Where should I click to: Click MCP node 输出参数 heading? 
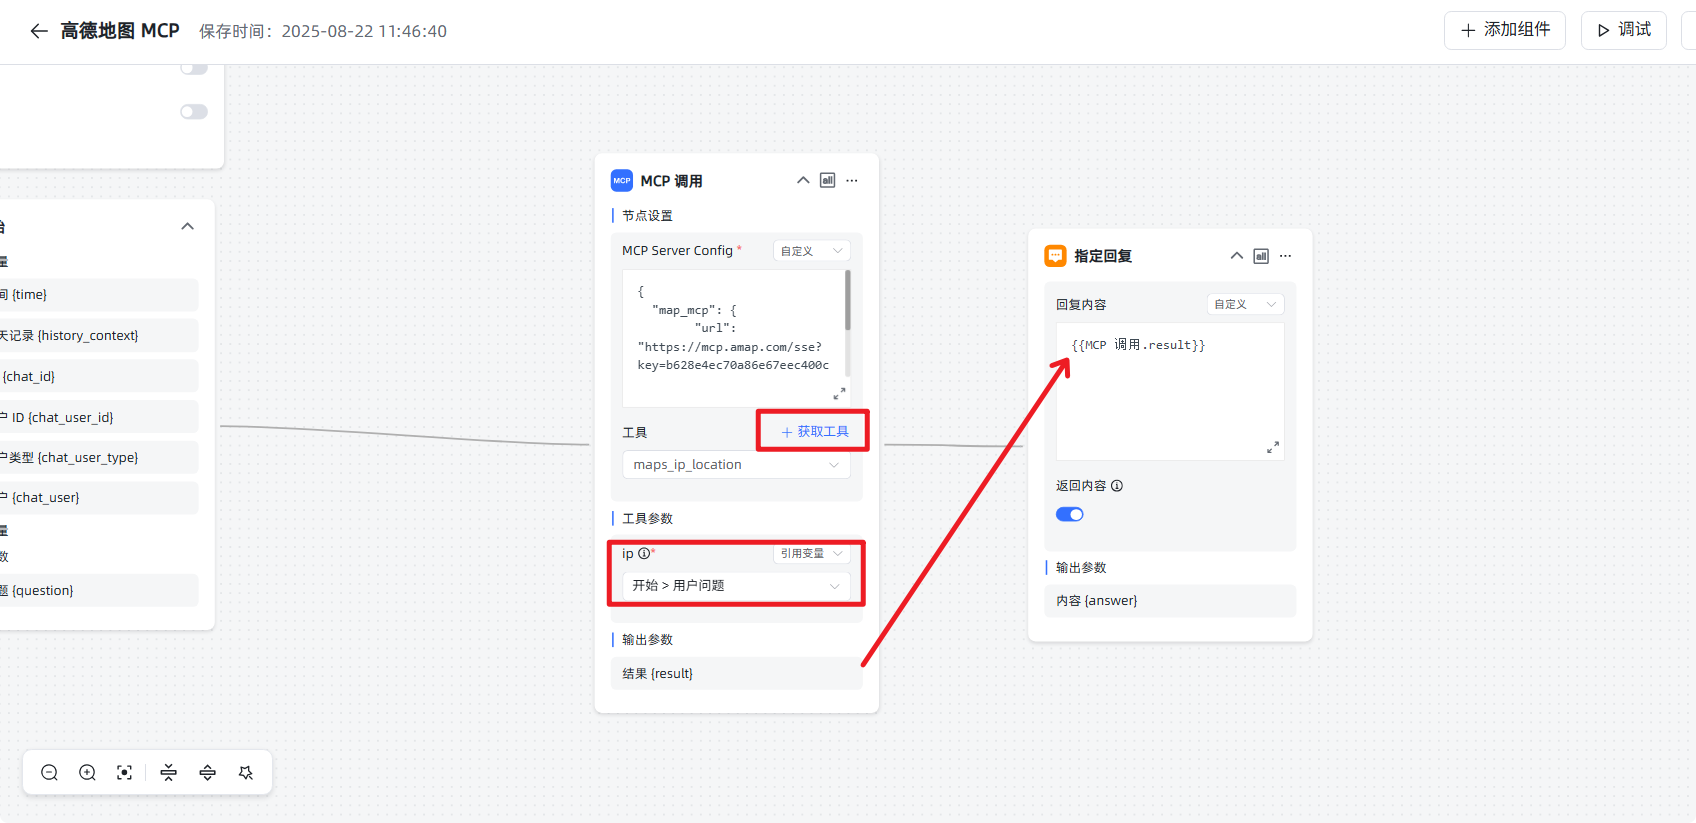[647, 640]
